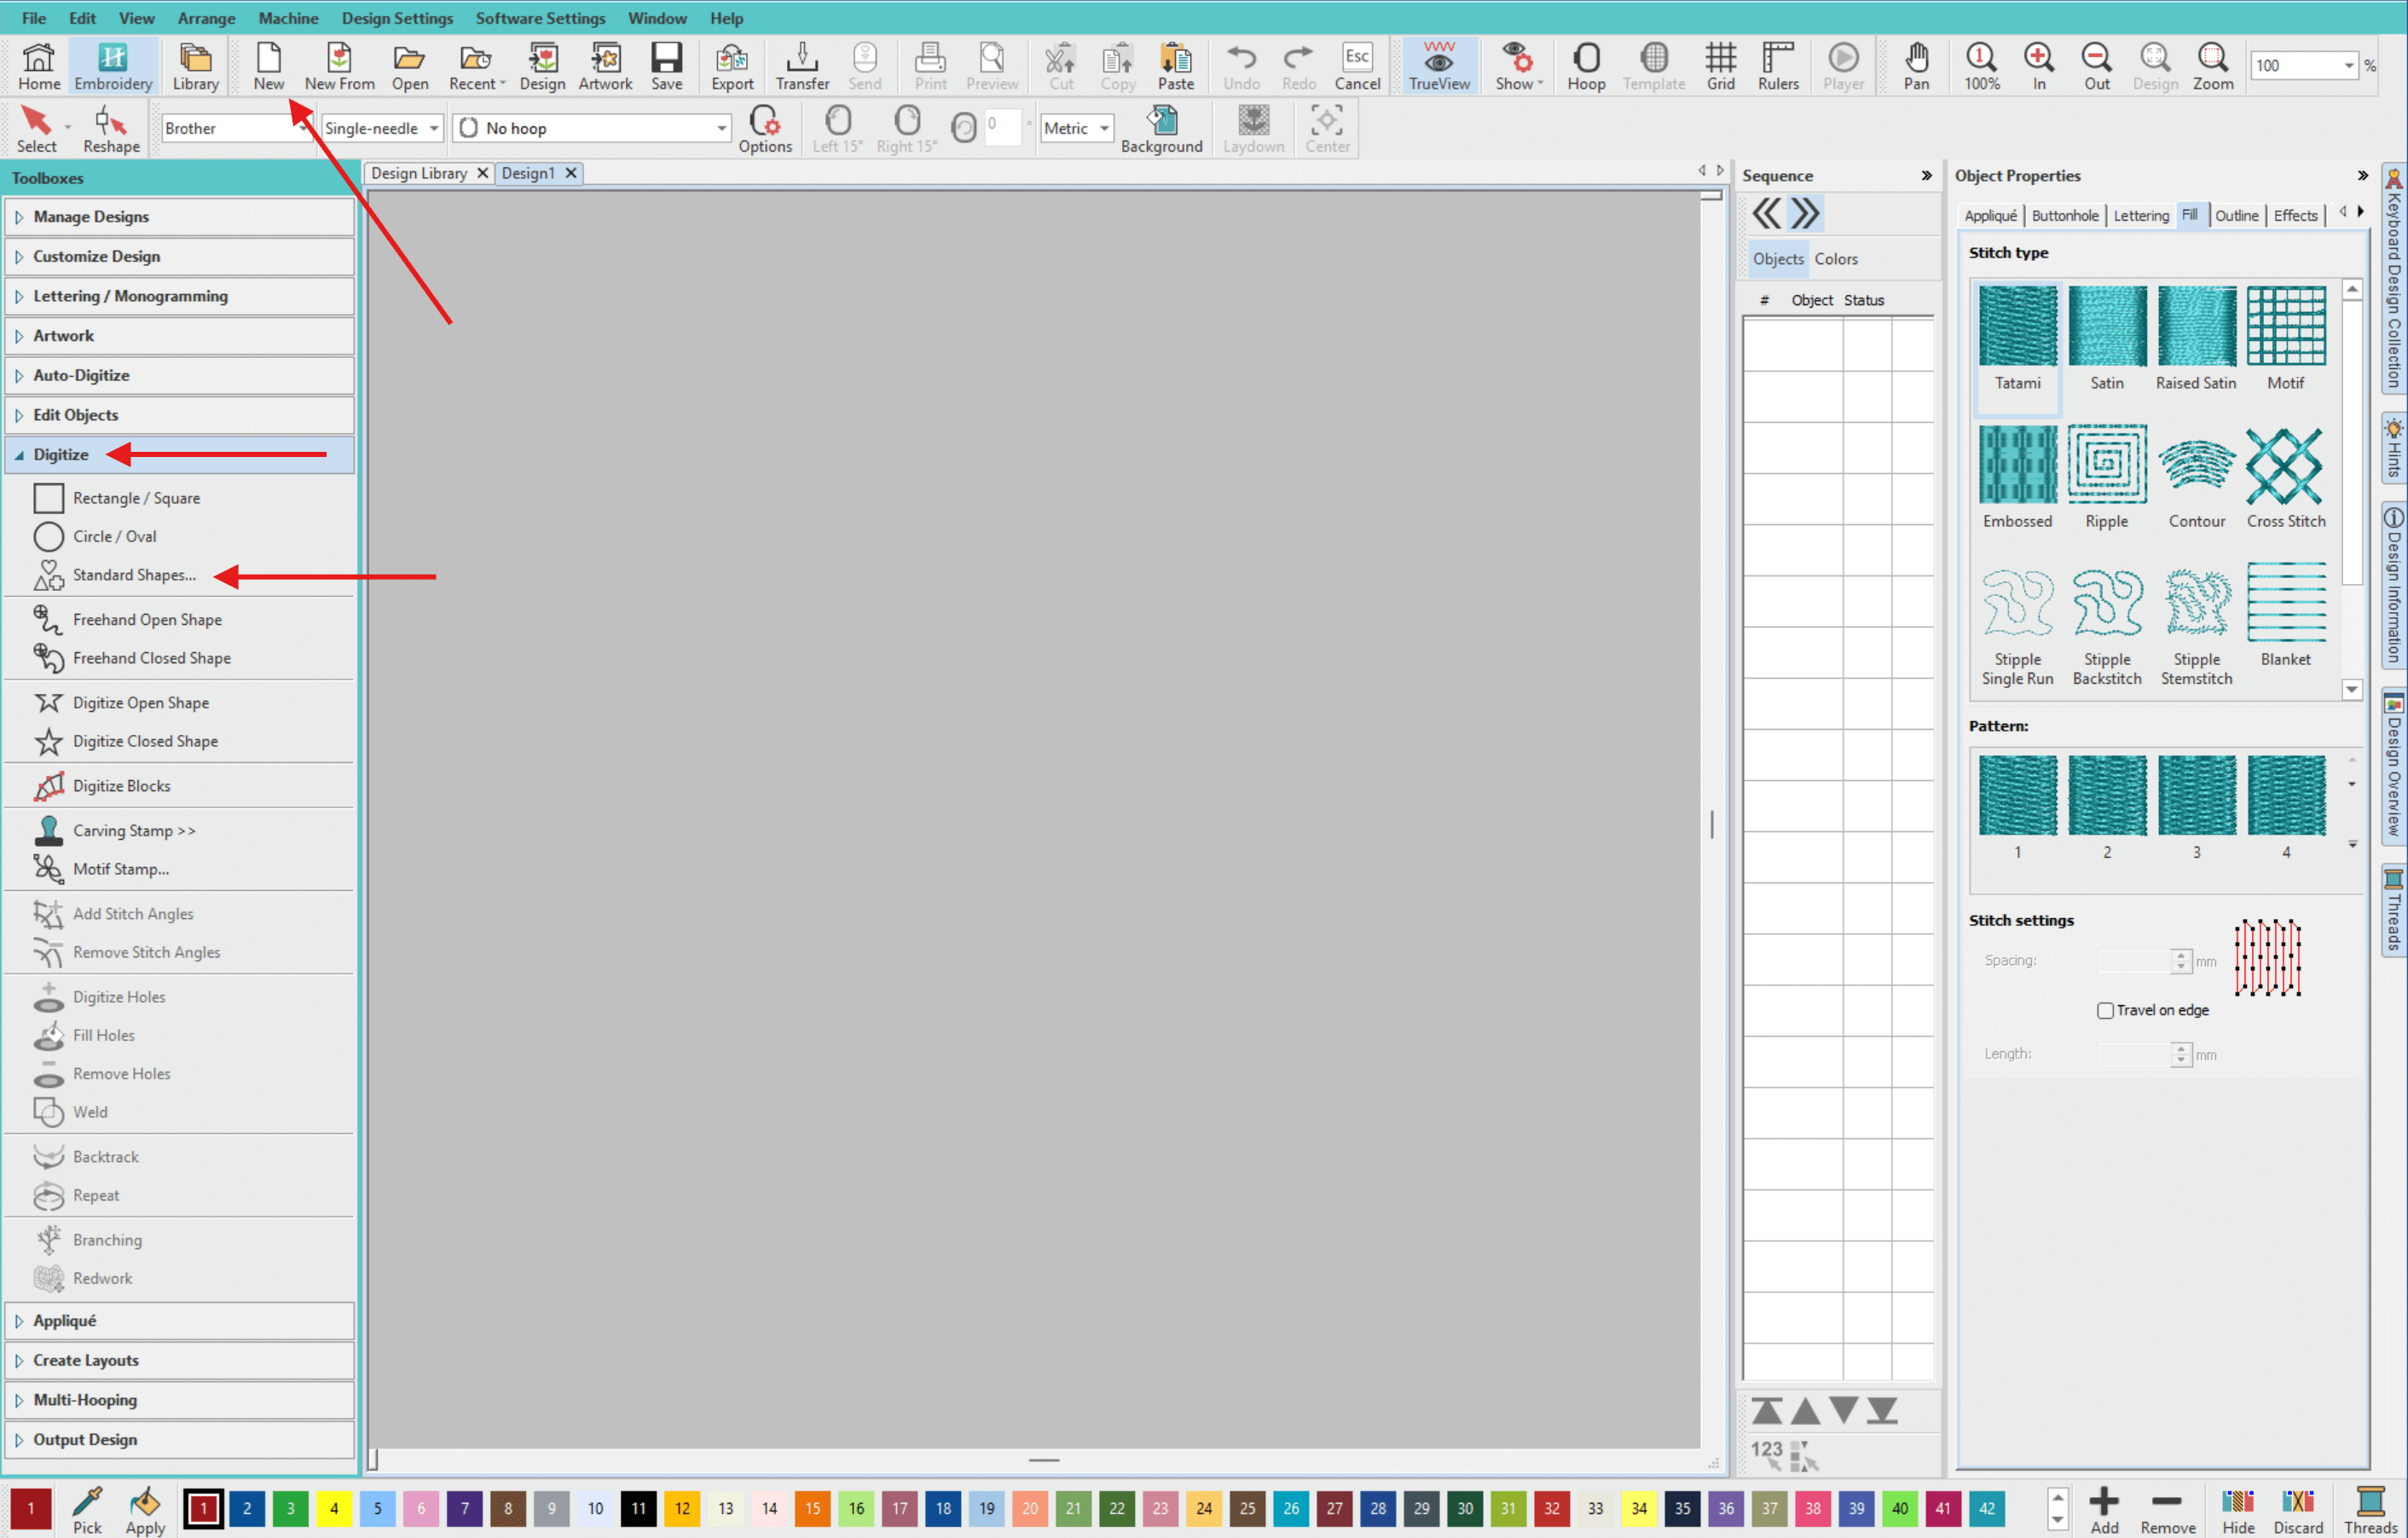Select the Digitize Closed Shape tool
This screenshot has height=1538, width=2408.
(x=145, y=741)
